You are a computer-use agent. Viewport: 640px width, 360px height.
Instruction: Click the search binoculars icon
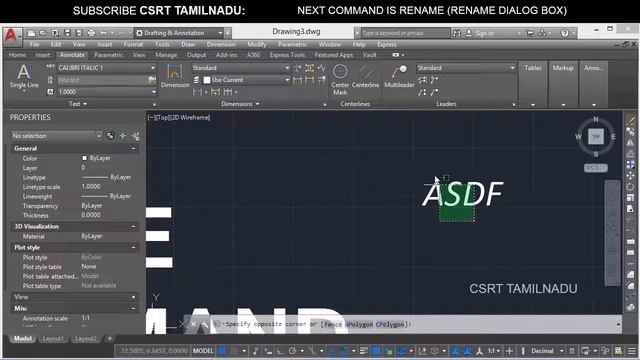pos(457,33)
